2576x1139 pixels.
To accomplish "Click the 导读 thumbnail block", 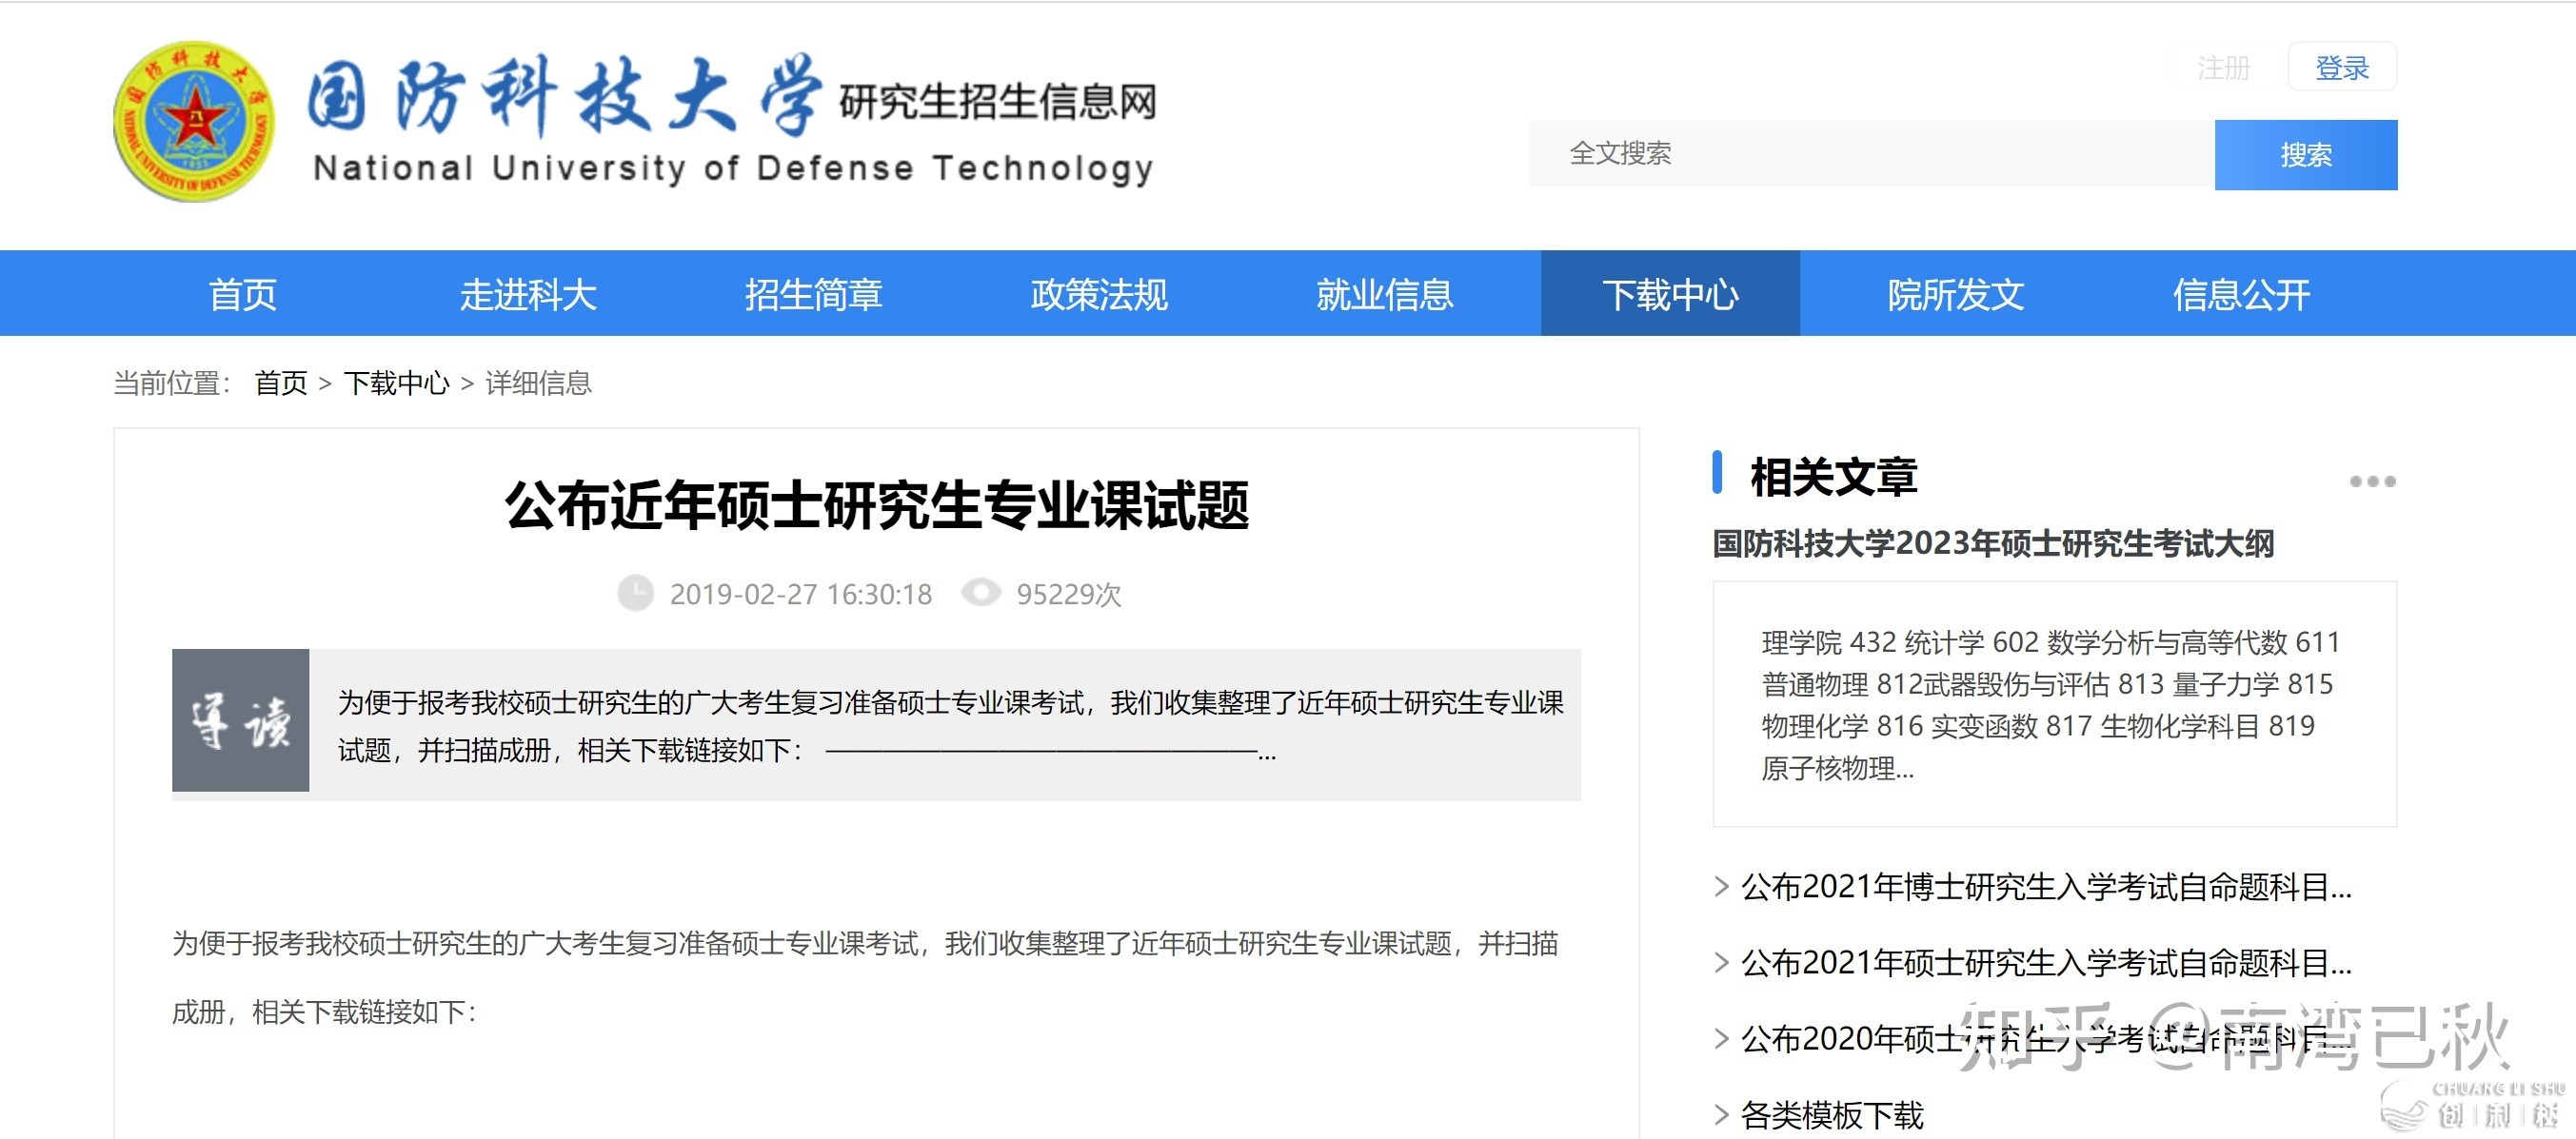I will coord(240,720).
